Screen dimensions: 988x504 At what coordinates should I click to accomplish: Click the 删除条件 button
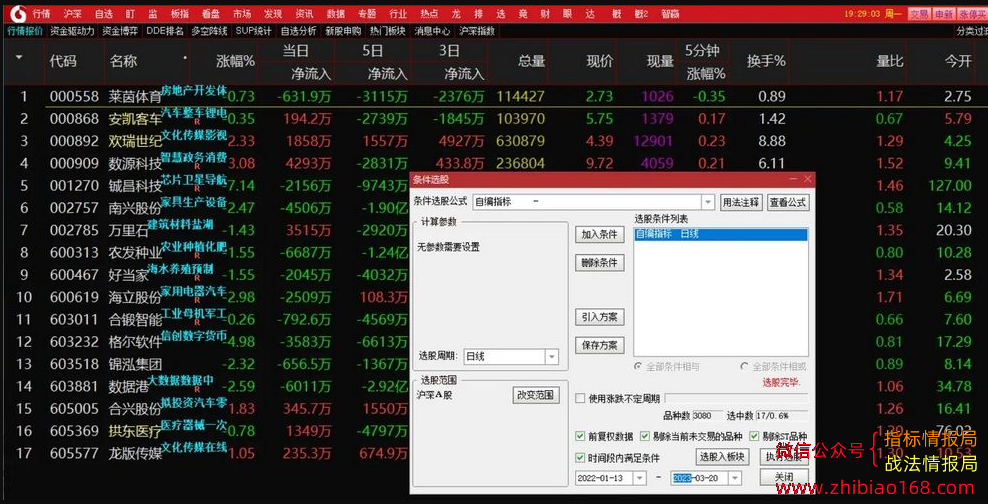point(599,263)
